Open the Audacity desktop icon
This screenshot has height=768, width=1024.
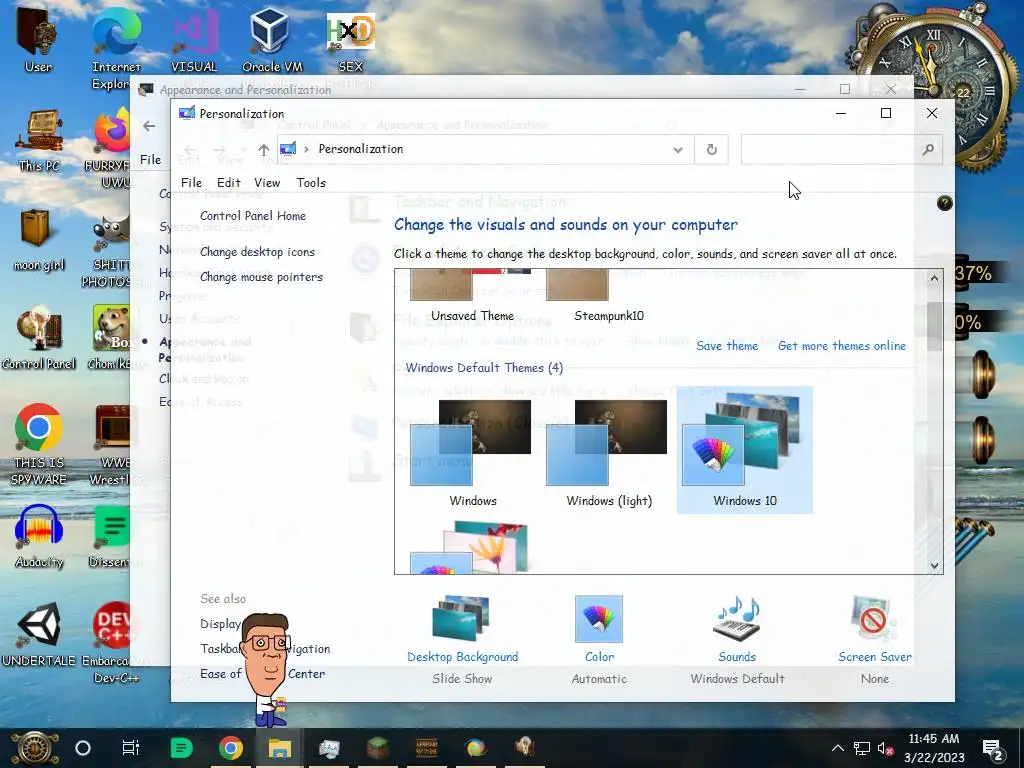[39, 537]
